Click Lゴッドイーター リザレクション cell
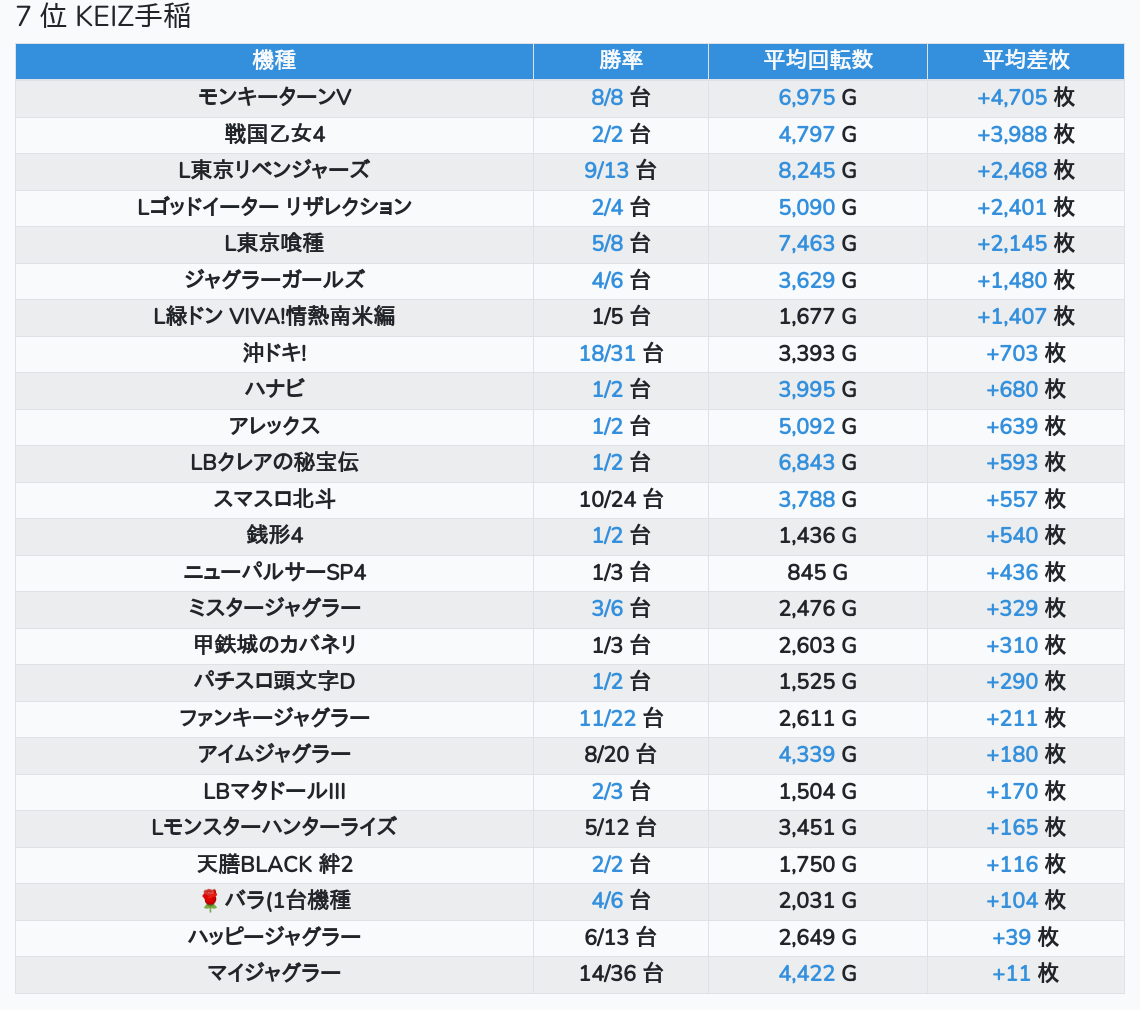 [x=274, y=207]
